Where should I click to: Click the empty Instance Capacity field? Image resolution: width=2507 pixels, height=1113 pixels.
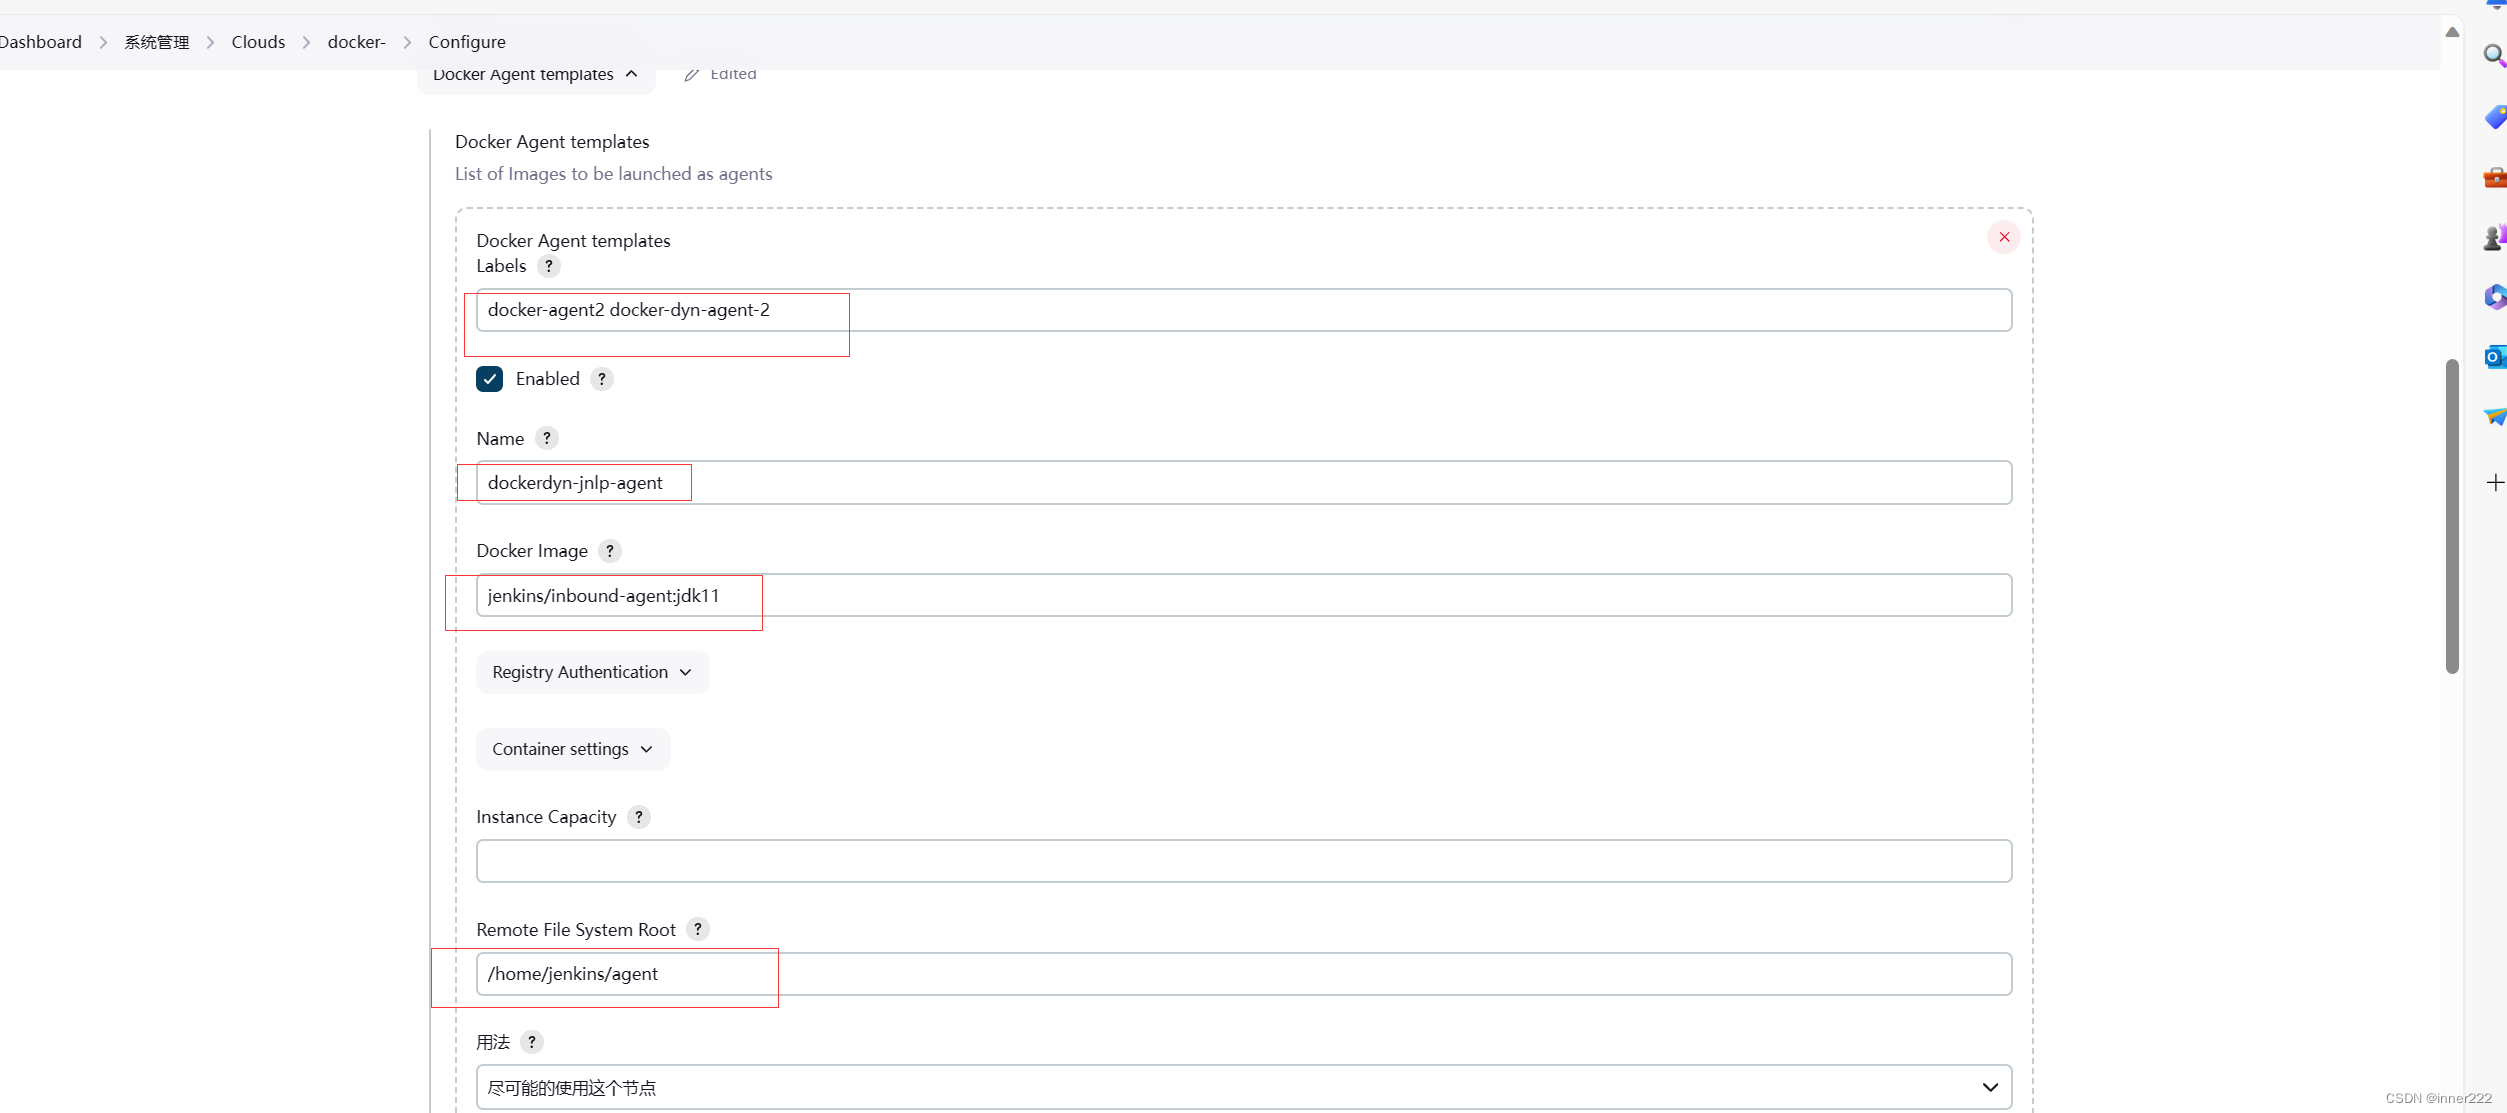coord(1243,861)
